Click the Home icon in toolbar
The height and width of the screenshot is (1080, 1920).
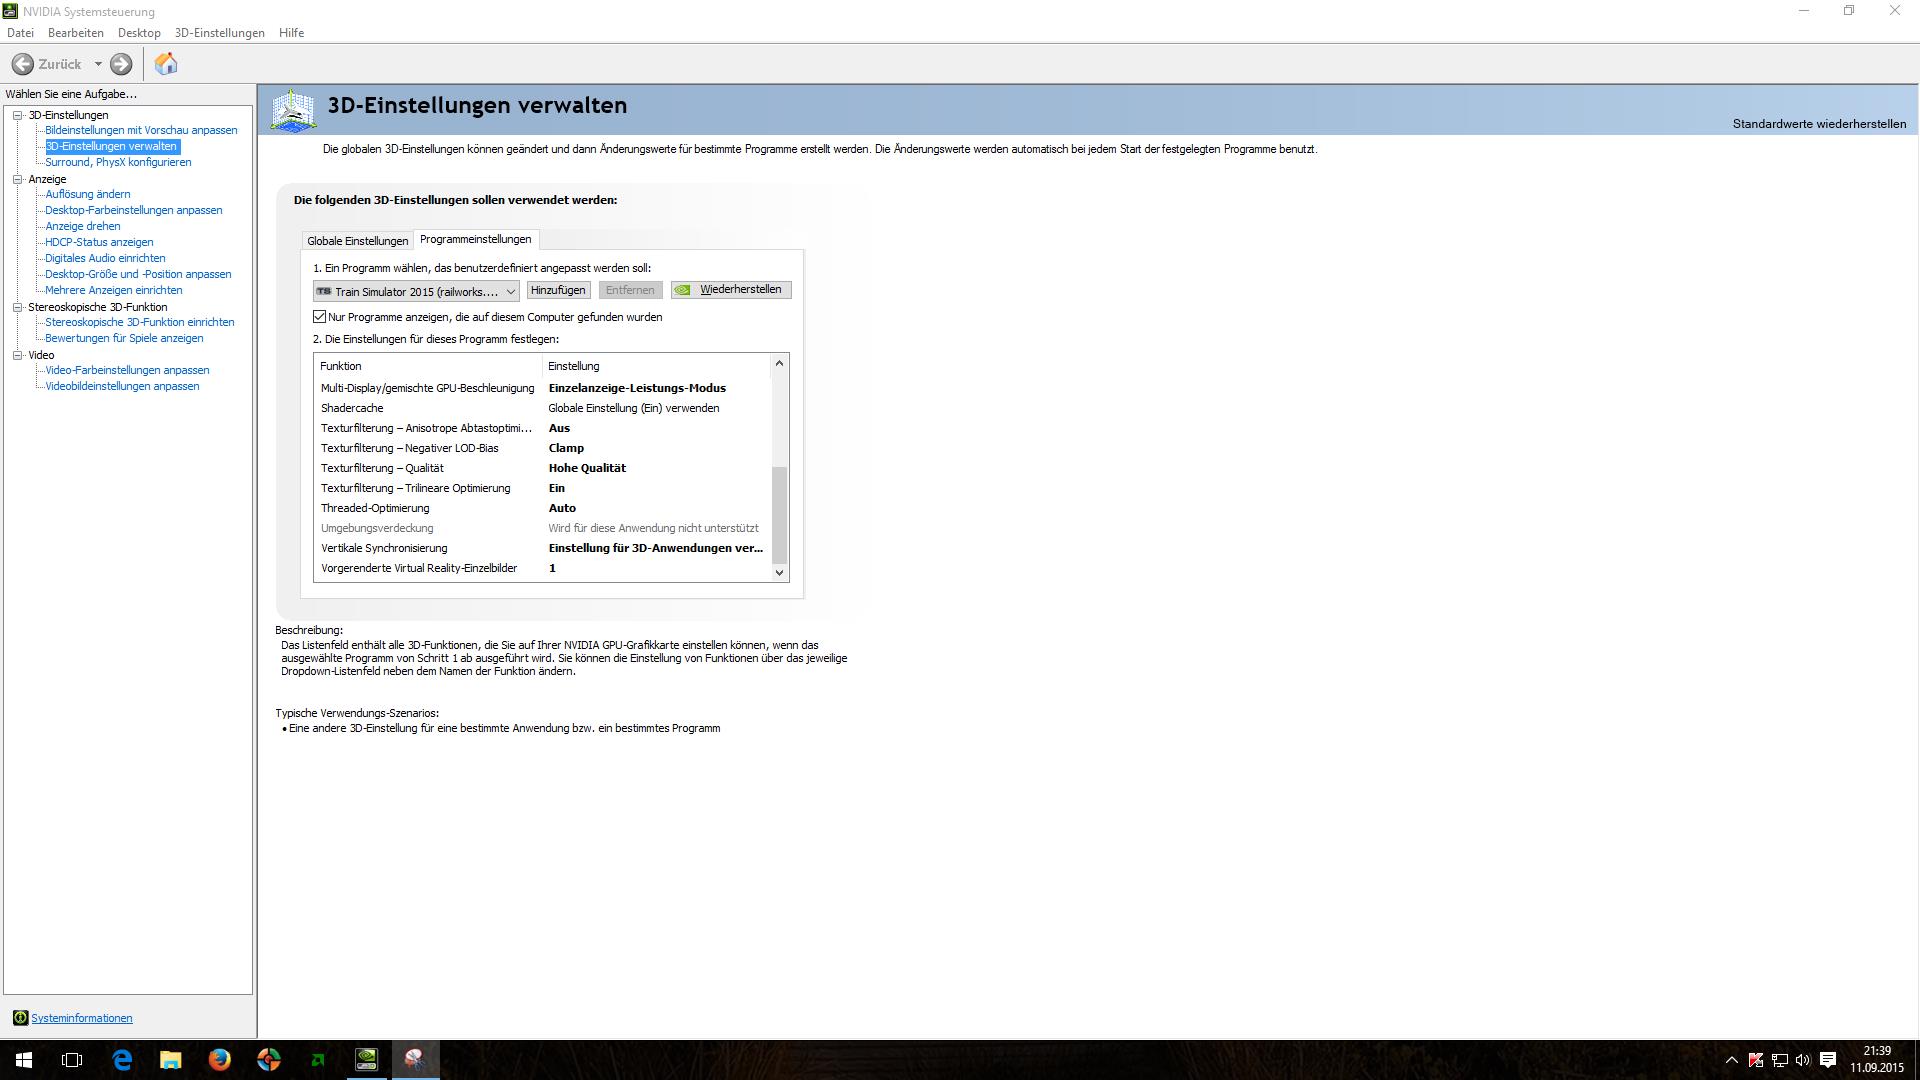pyautogui.click(x=166, y=64)
